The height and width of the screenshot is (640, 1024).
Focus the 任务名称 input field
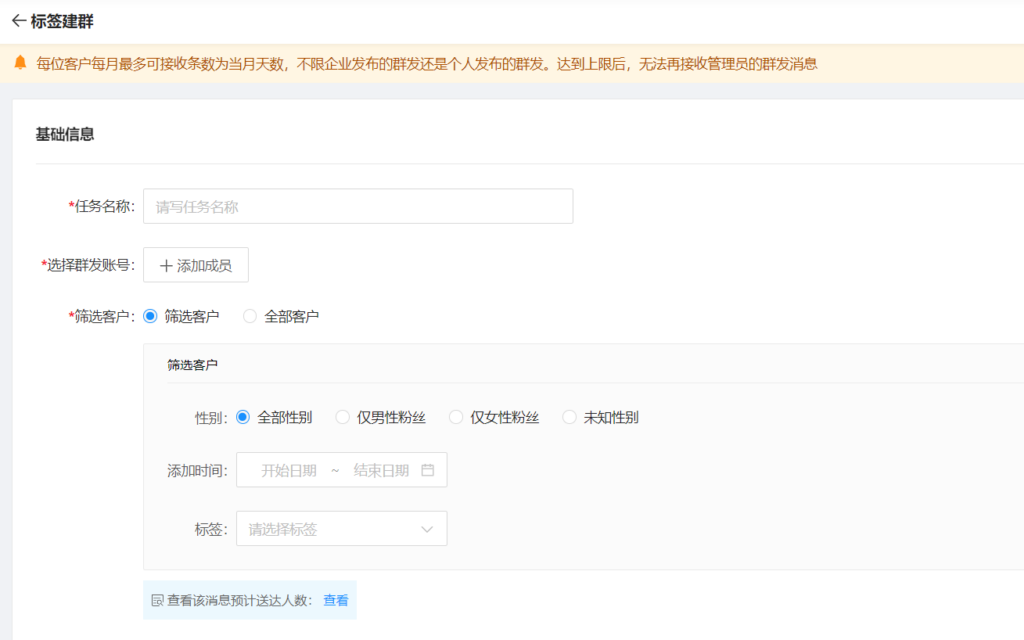(358, 206)
